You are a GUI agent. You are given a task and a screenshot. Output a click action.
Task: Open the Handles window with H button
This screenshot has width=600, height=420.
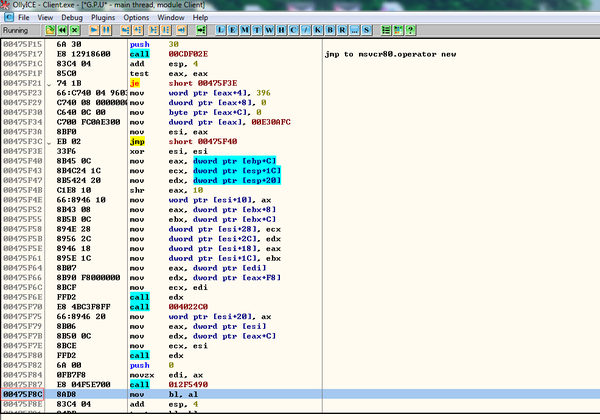pyautogui.click(x=283, y=31)
